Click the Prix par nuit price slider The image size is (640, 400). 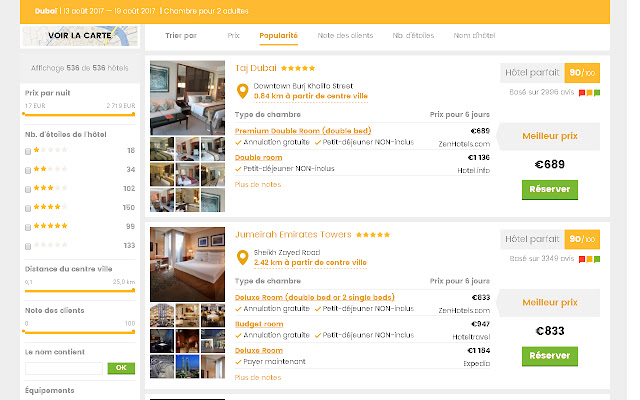[78, 114]
